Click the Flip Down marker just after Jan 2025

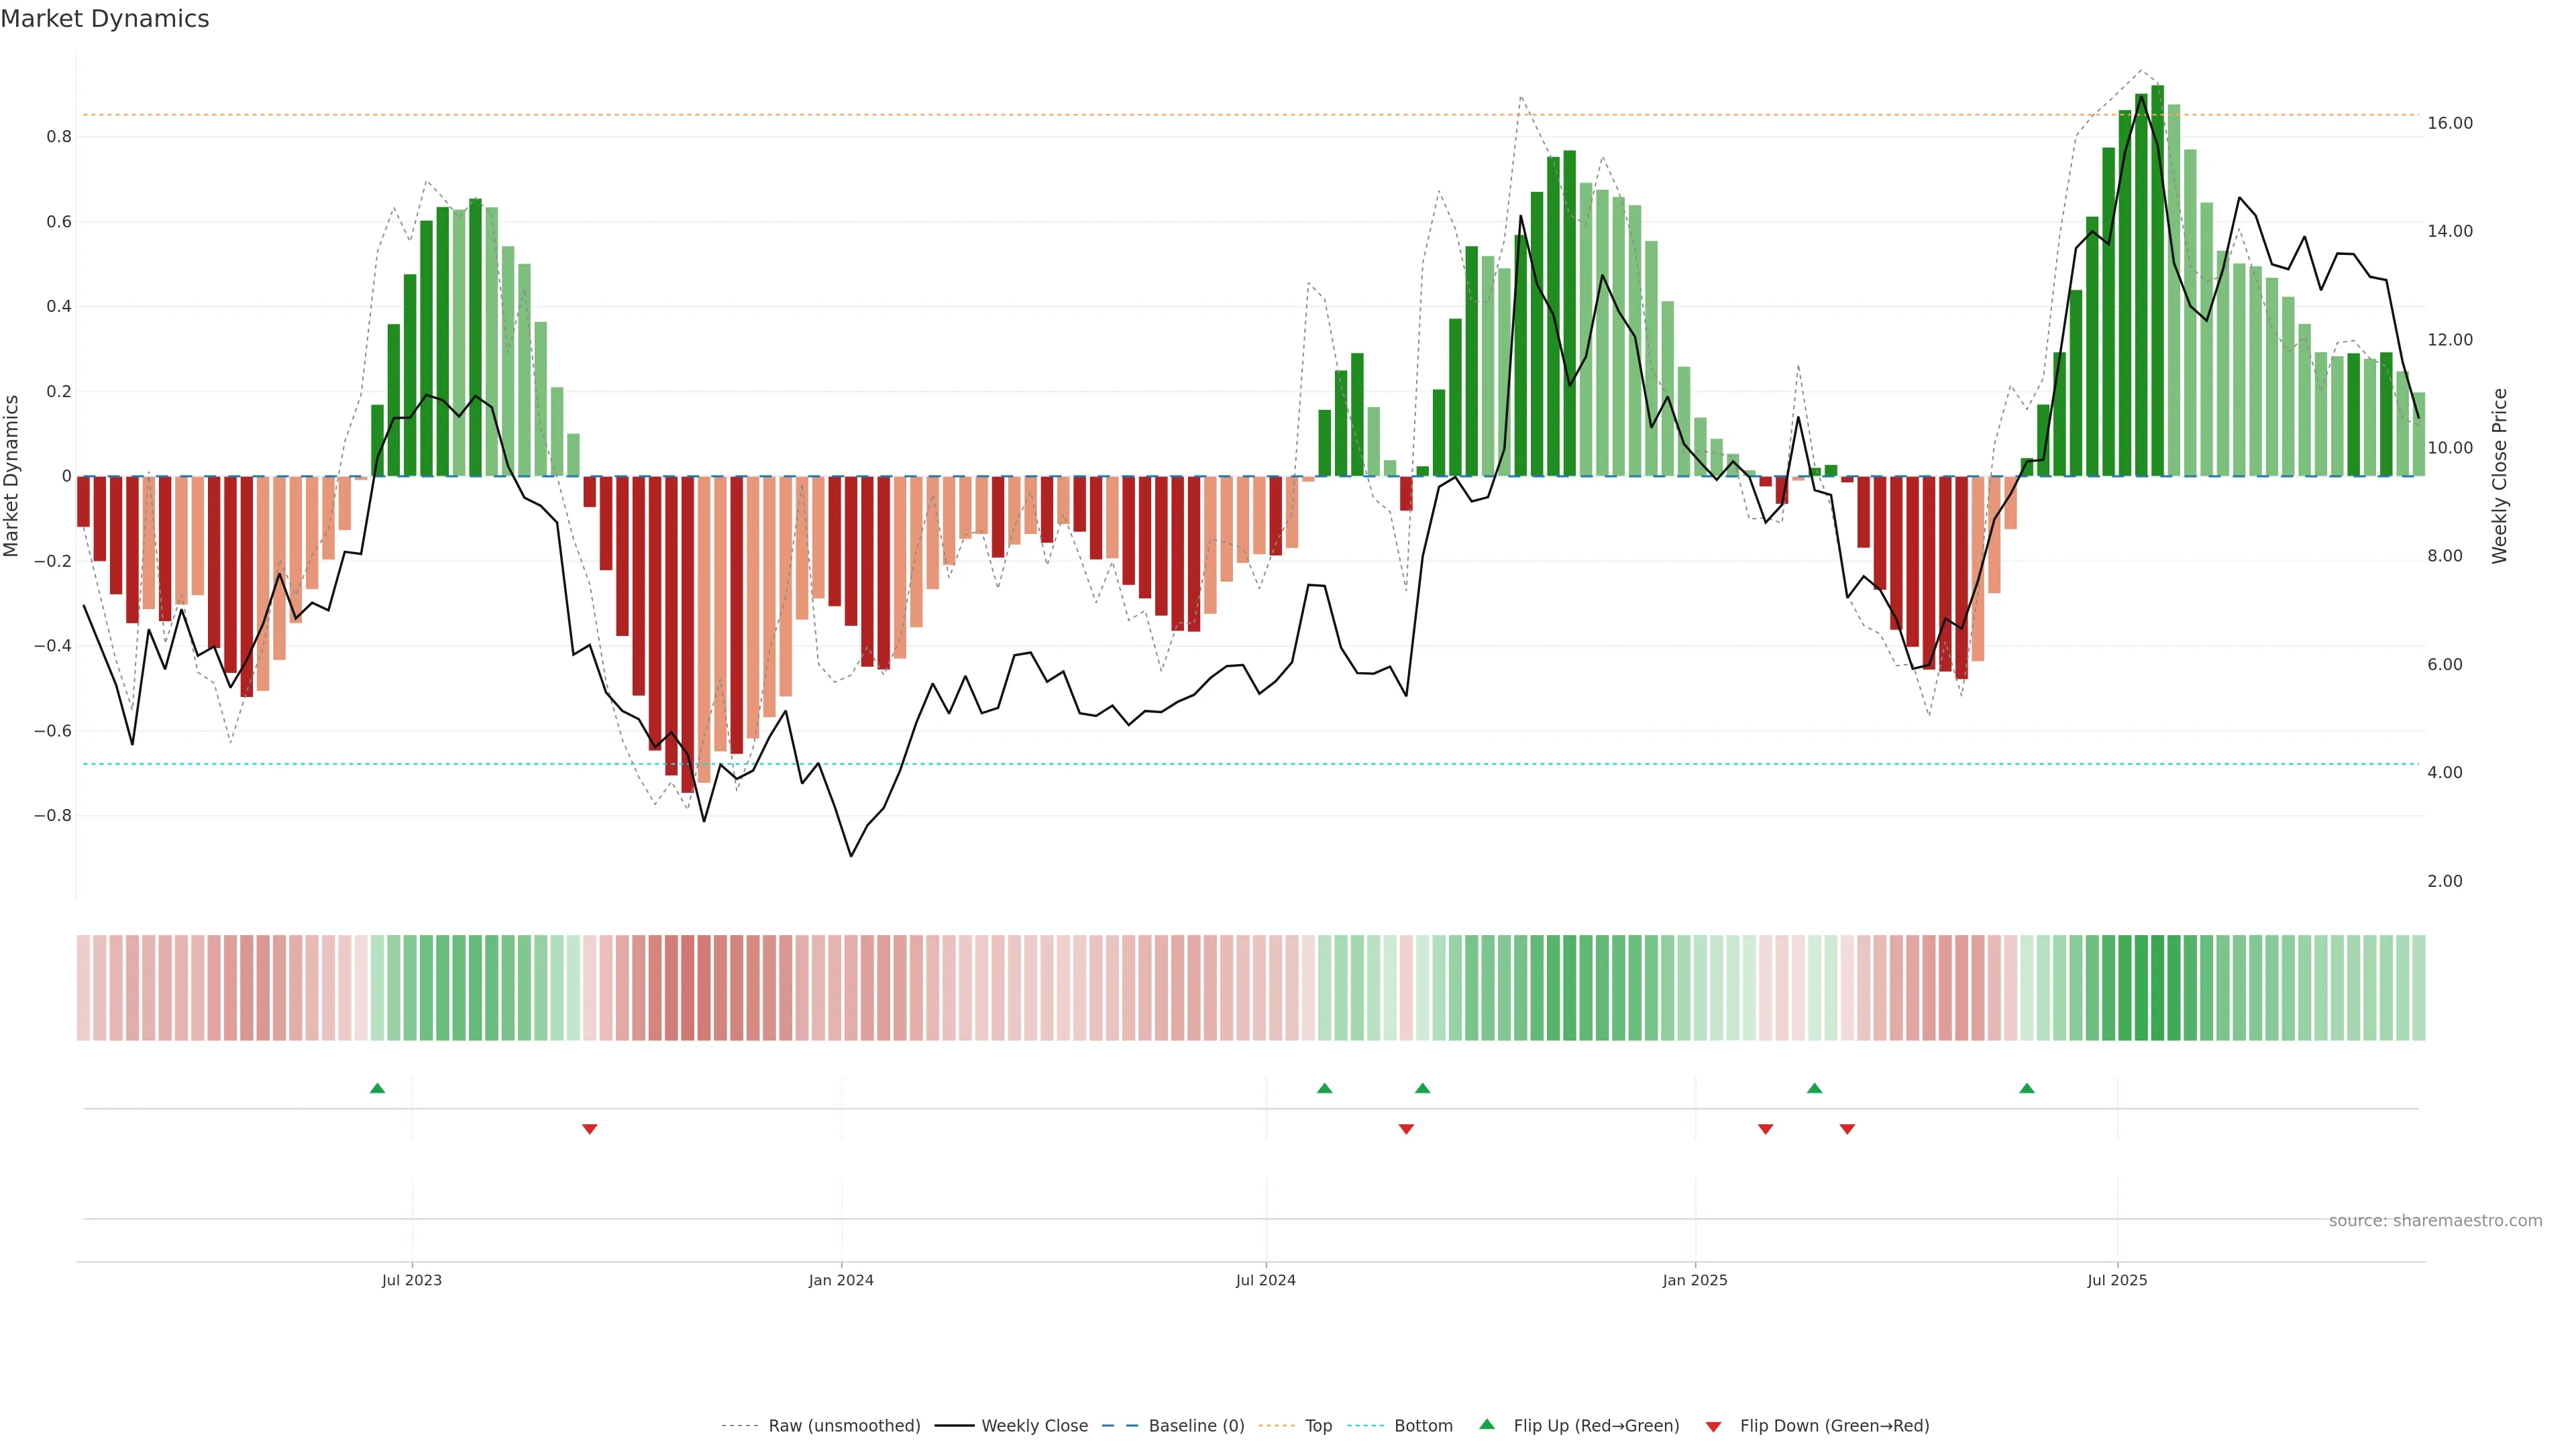pos(1765,1129)
